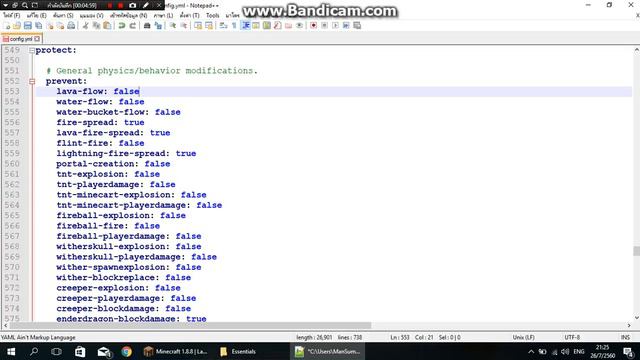
Task: Collapse the prevent: fold marker on line 552
Action: (32, 82)
